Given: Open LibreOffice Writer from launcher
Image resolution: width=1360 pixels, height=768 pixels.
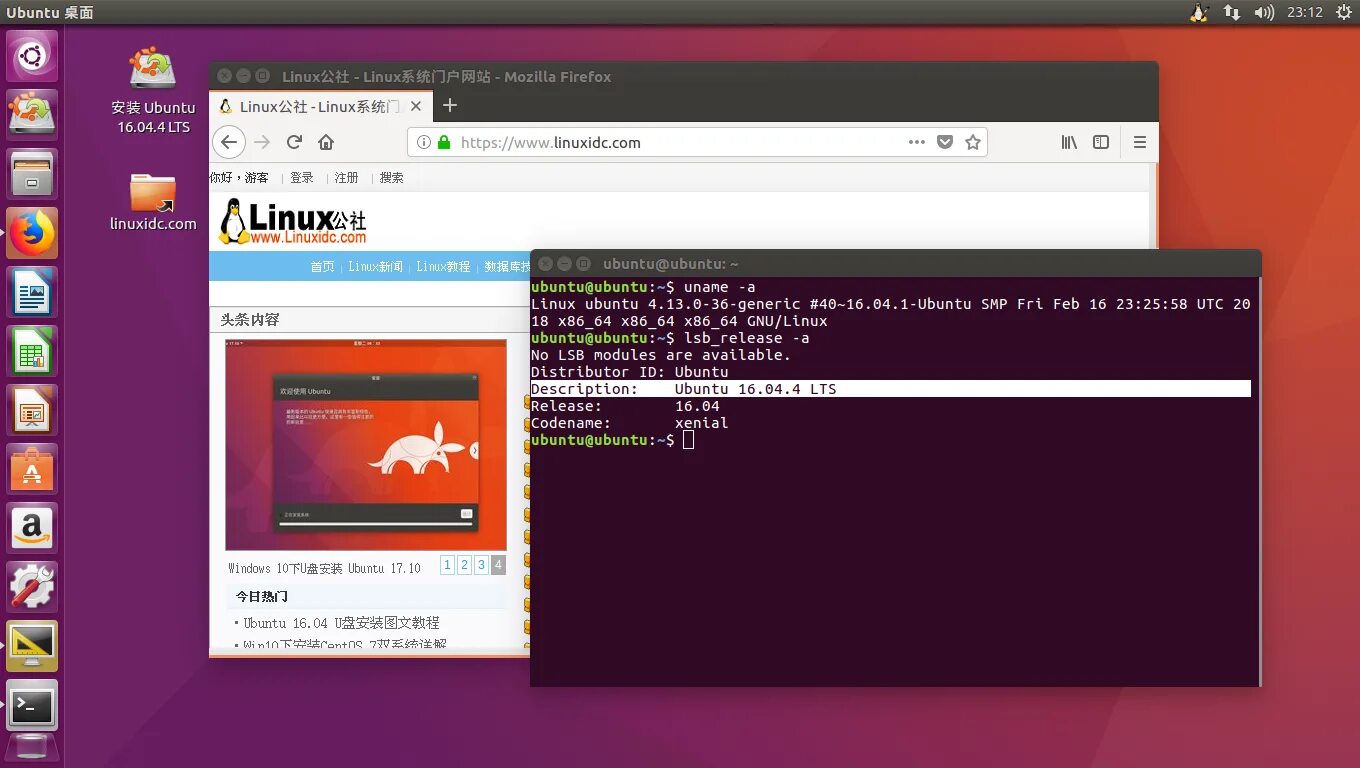Looking at the screenshot, I should [33, 292].
